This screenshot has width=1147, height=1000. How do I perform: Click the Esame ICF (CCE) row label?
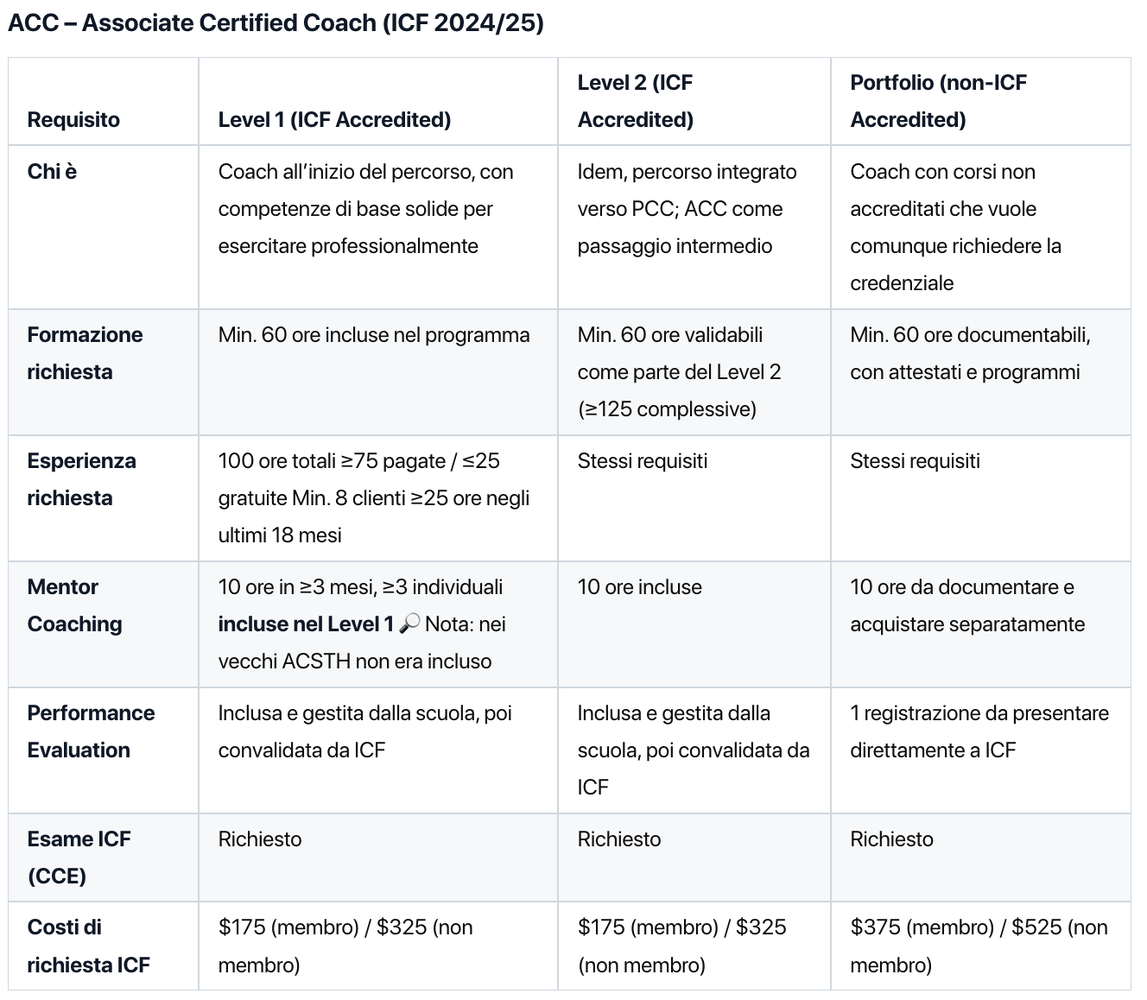coord(78,857)
